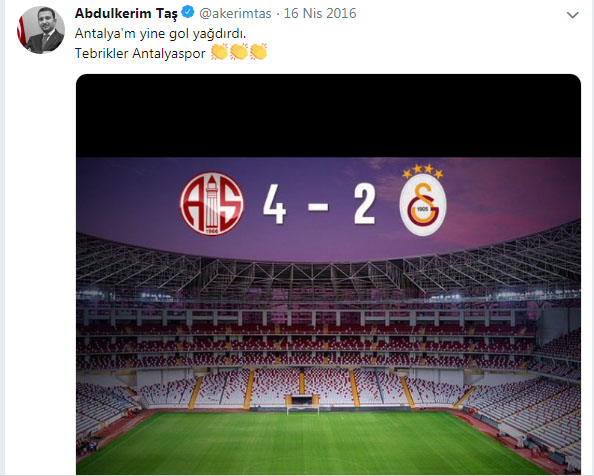The width and height of the screenshot is (594, 476).
Task: Click the score number 4 in image
Action: click(x=275, y=205)
